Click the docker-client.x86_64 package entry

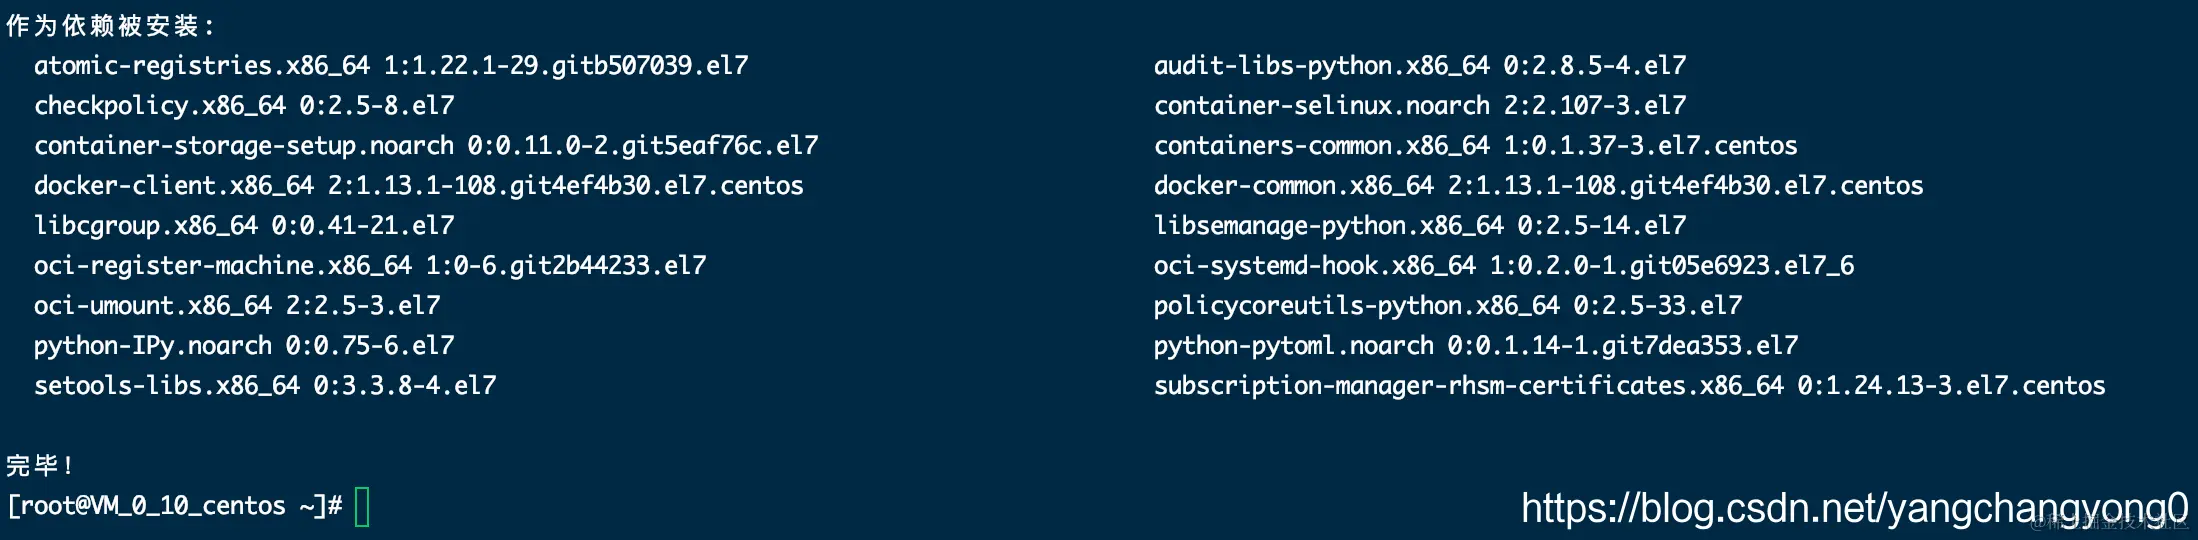pyautogui.click(x=418, y=186)
